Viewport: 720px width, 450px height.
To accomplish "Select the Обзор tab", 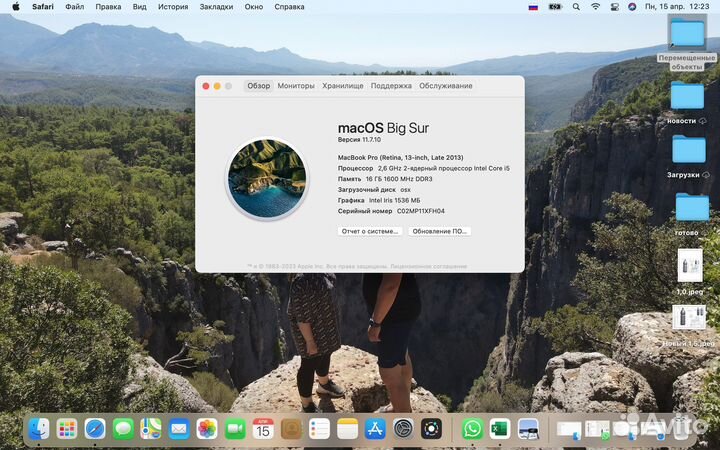I will coord(259,86).
